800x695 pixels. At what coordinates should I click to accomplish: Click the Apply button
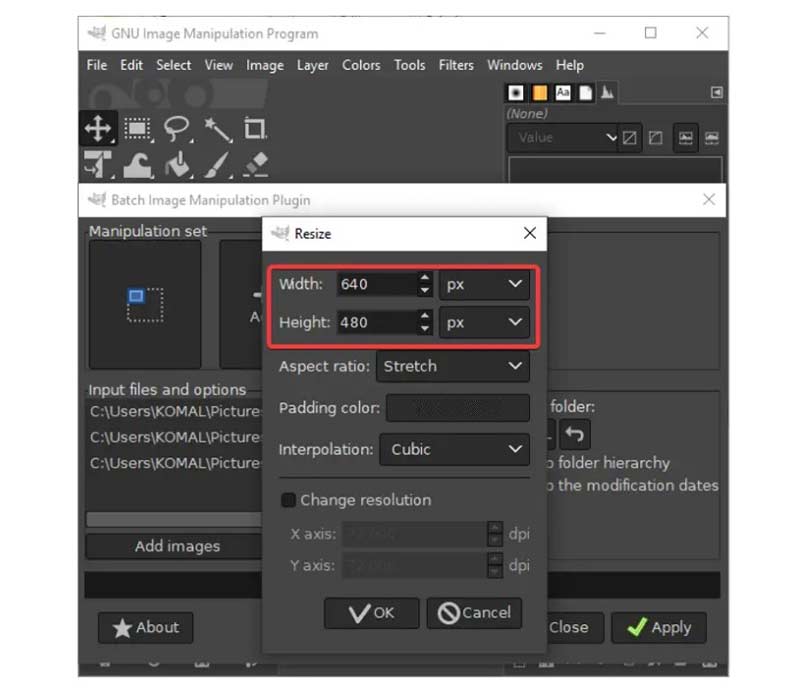click(659, 628)
